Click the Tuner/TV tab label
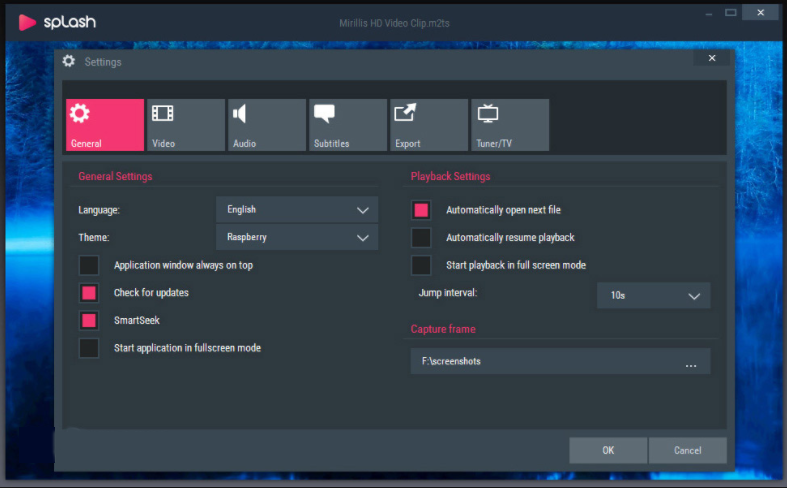The height and width of the screenshot is (488, 787). 494,144
